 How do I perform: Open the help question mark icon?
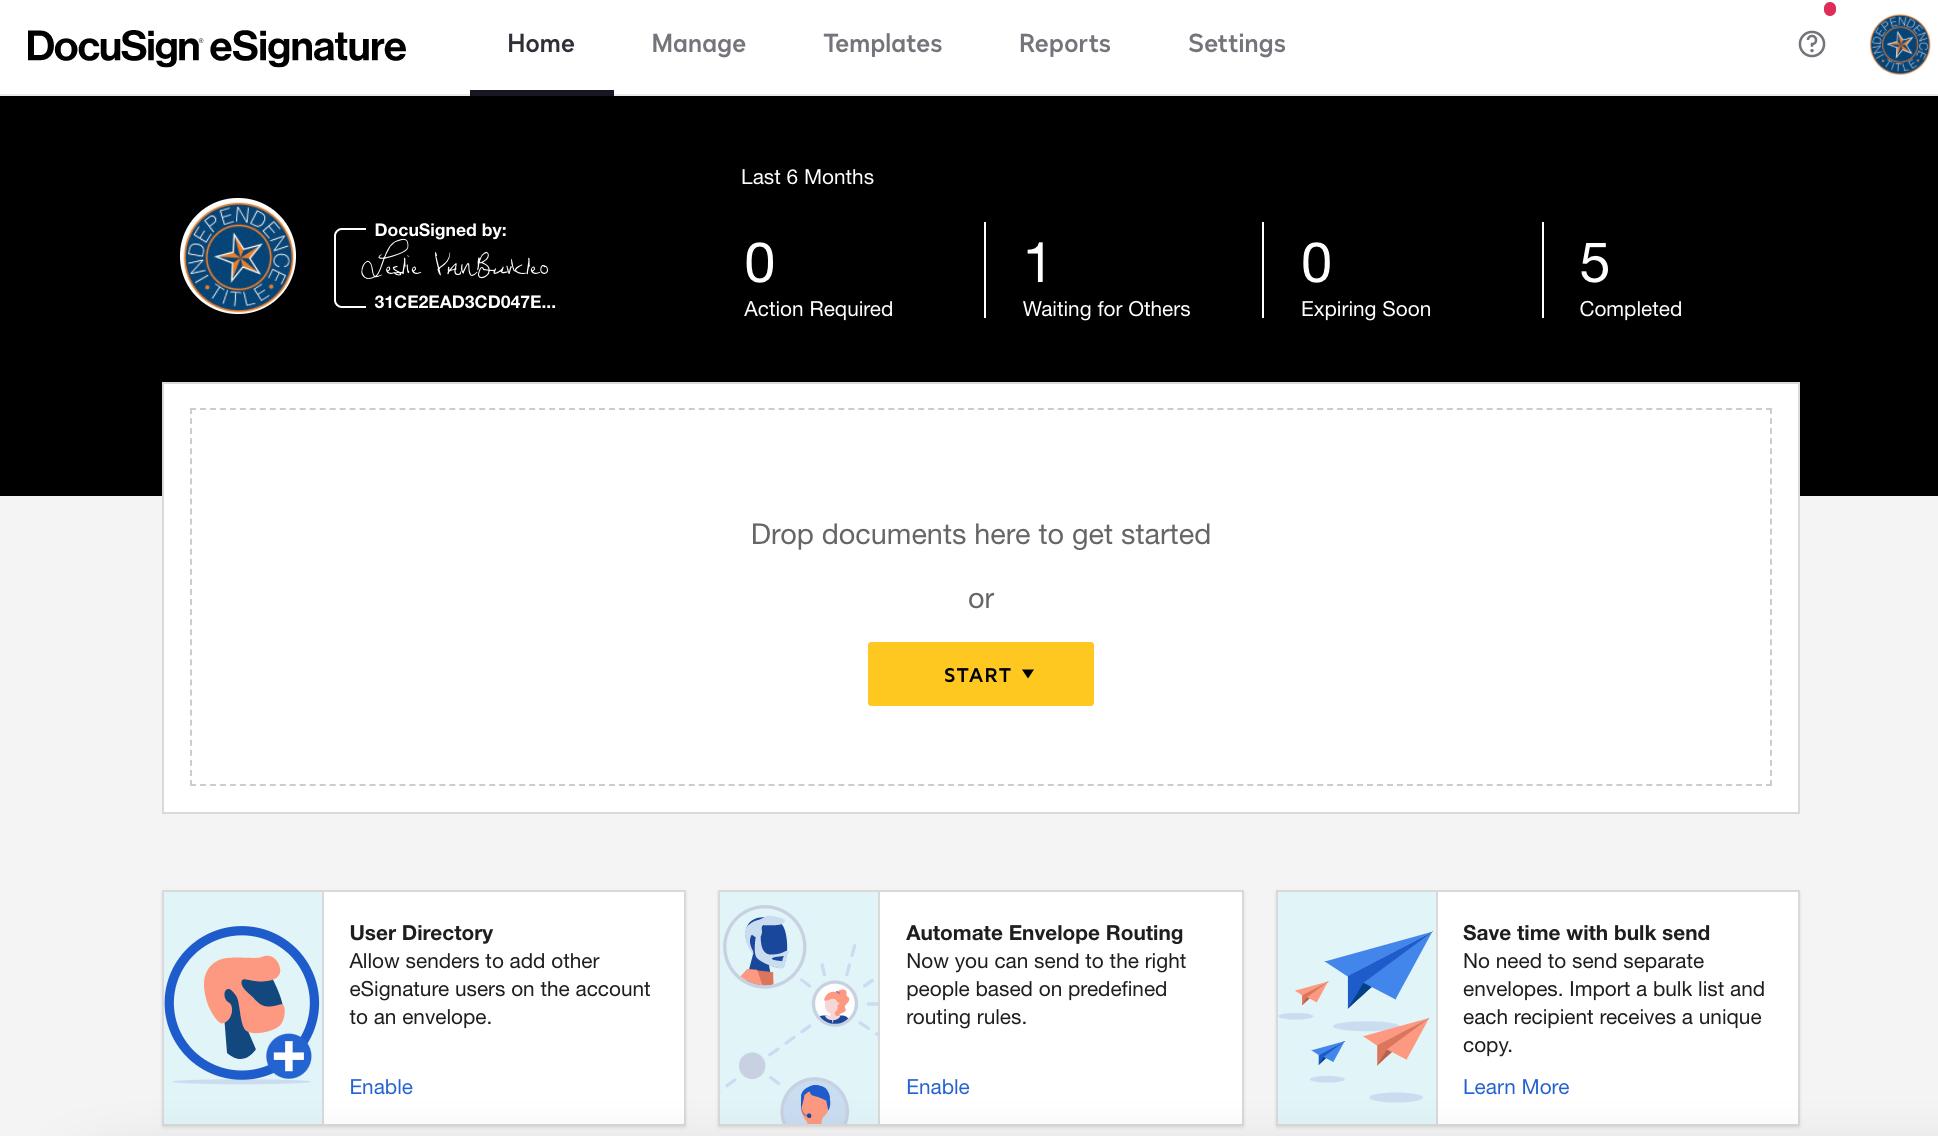(1811, 44)
